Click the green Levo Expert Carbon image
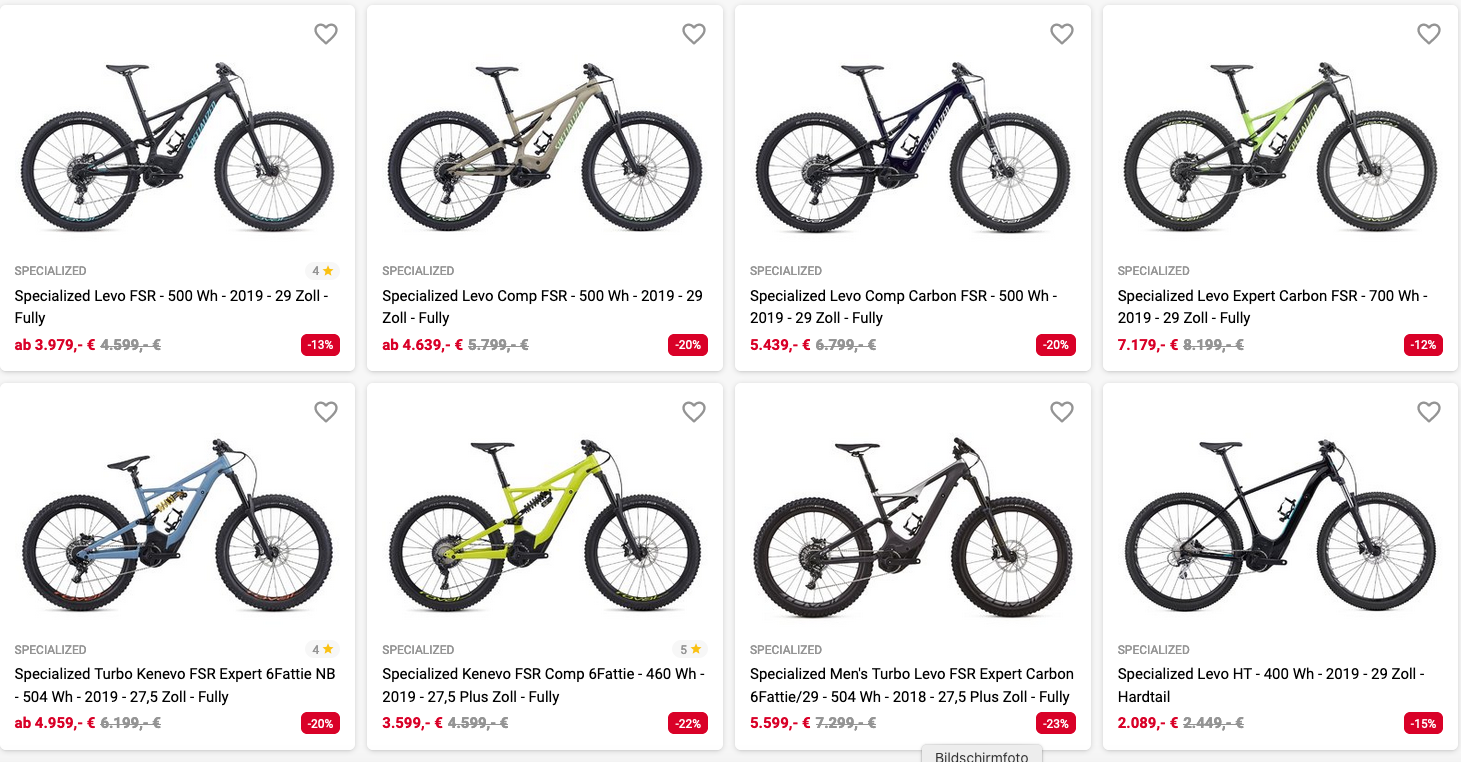The width and height of the screenshot is (1461, 762). click(x=1280, y=147)
